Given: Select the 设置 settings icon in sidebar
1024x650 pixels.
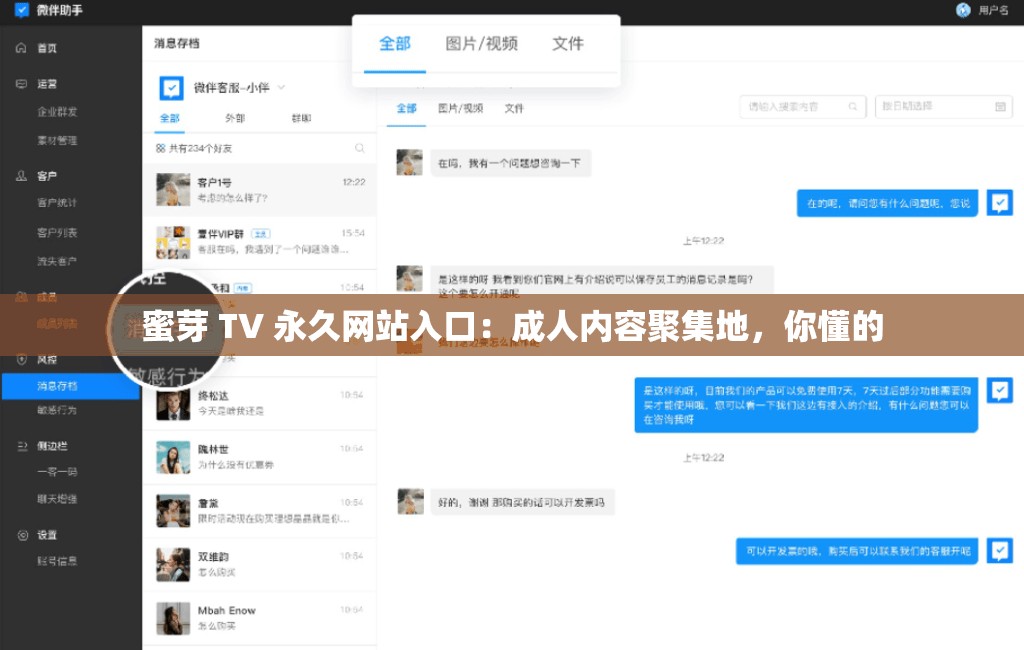Looking at the screenshot, I should [21, 535].
